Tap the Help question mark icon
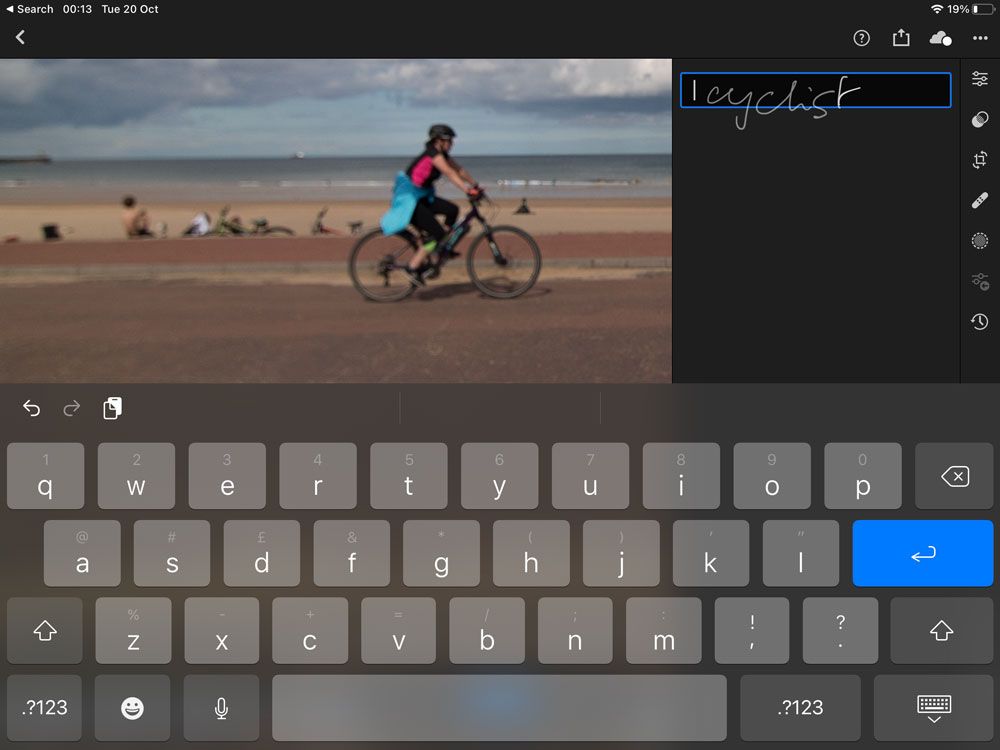Viewport: 1000px width, 750px height. point(861,38)
